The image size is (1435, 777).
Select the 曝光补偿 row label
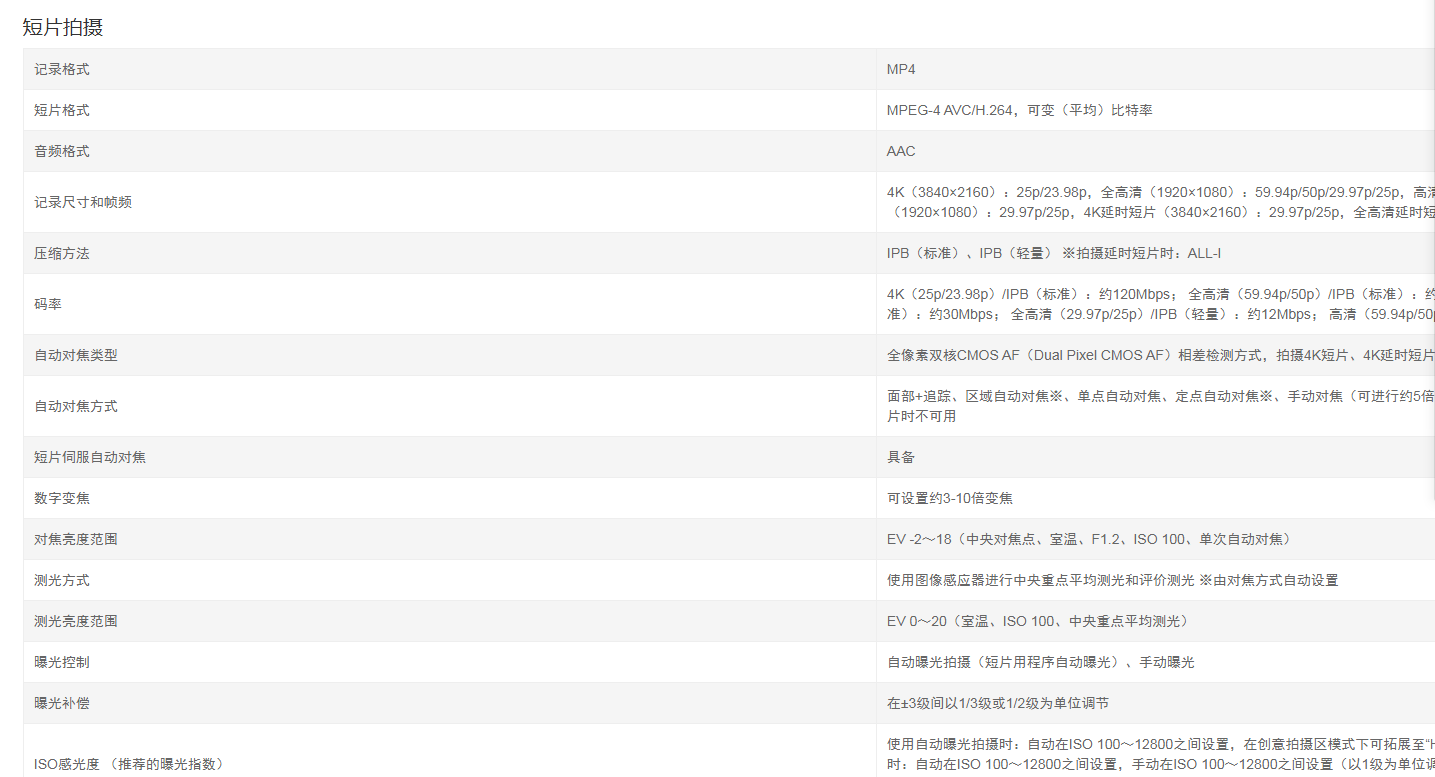62,703
